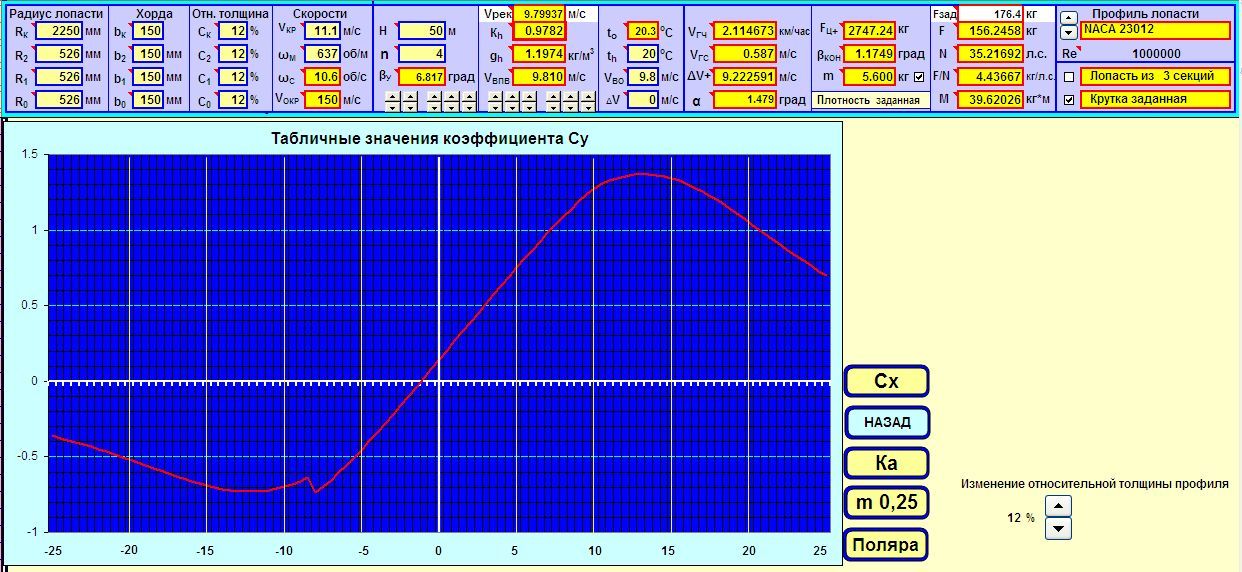Show the Ka chart
Screen dimensions: 1242x572
(886, 463)
